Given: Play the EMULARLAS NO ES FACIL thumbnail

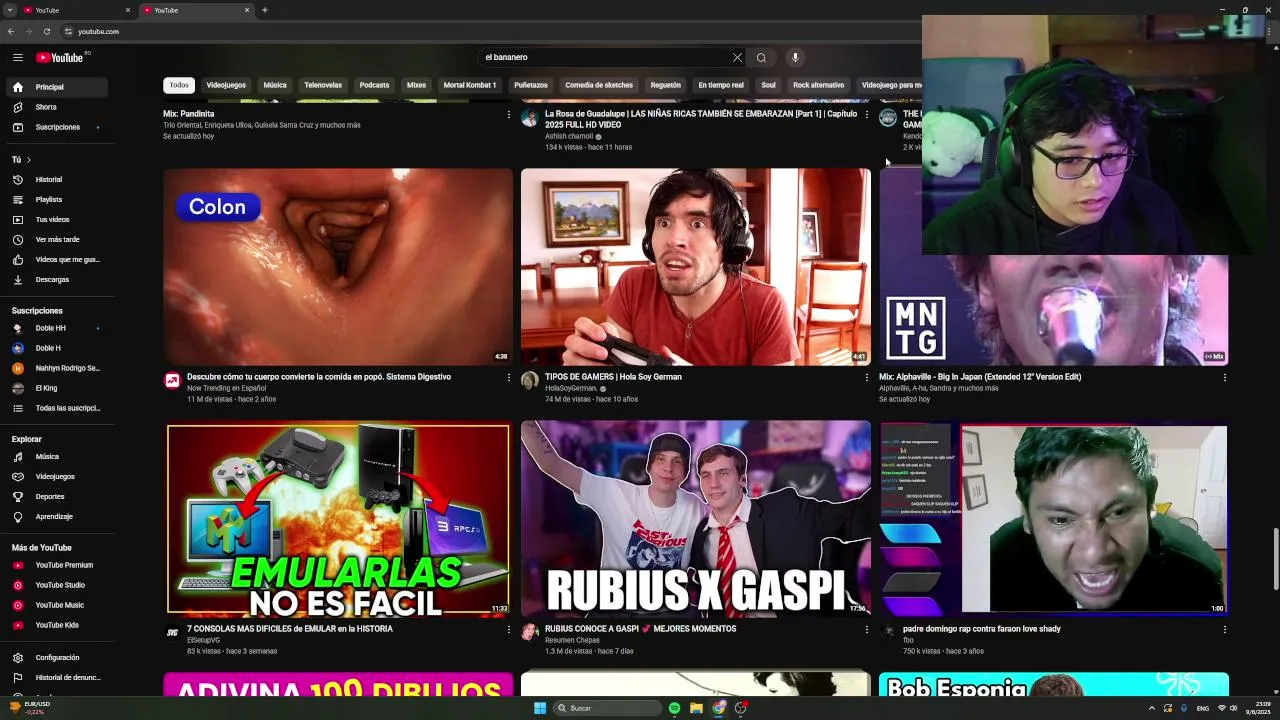Looking at the screenshot, I should pos(338,518).
